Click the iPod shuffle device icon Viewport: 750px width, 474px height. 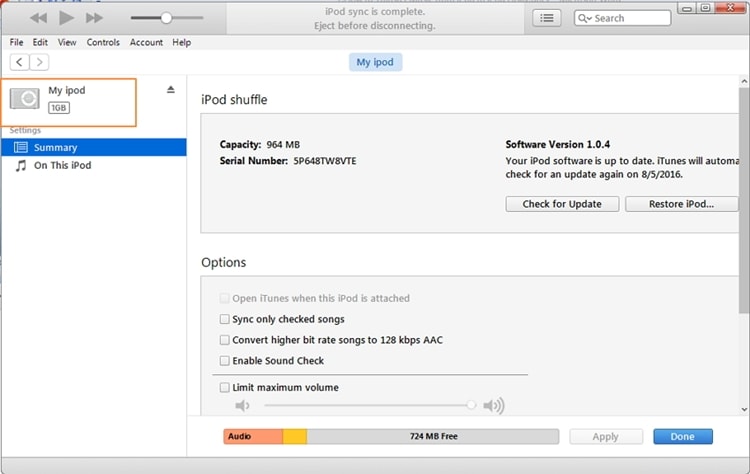tap(25, 99)
